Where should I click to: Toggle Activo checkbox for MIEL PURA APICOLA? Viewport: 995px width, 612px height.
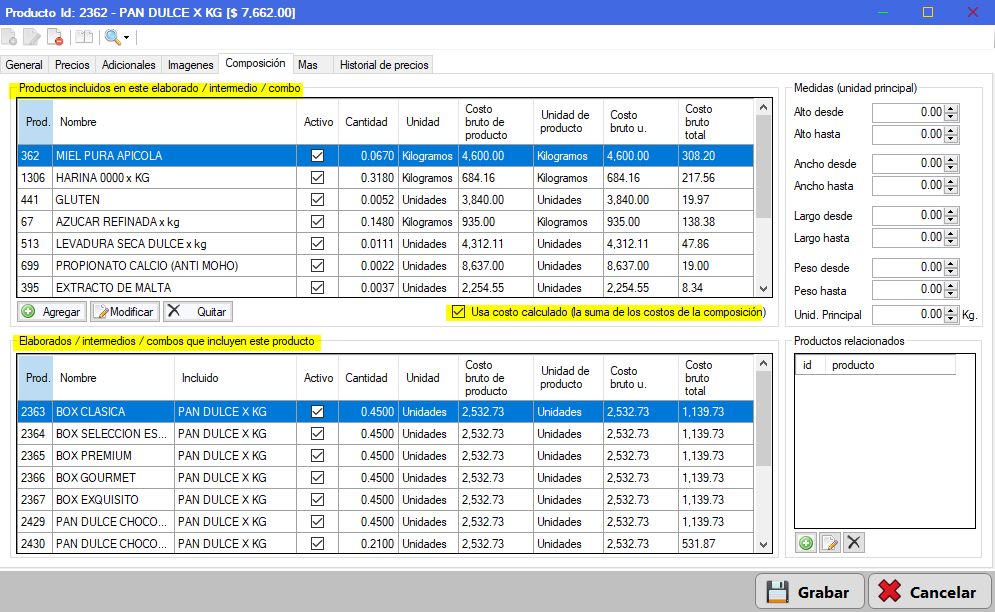317,156
